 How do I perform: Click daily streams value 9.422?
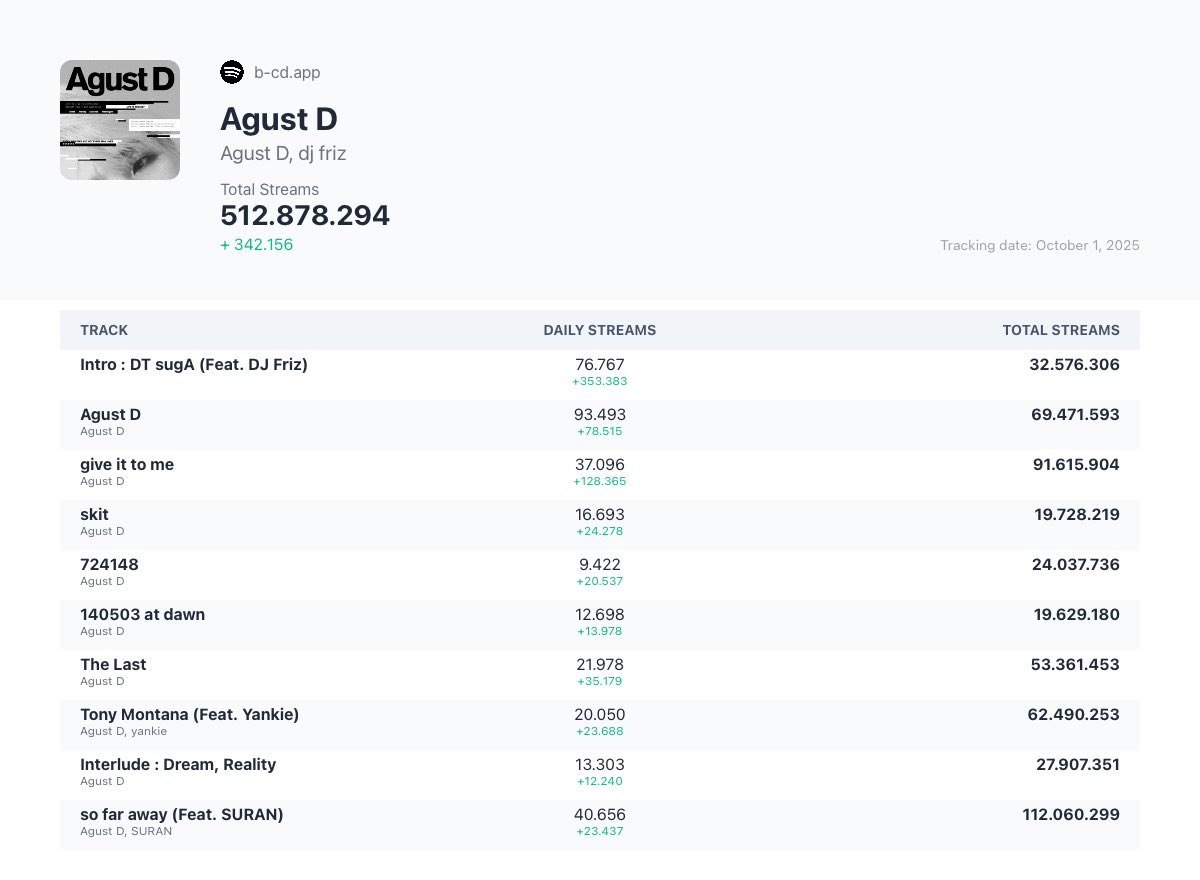(x=600, y=565)
